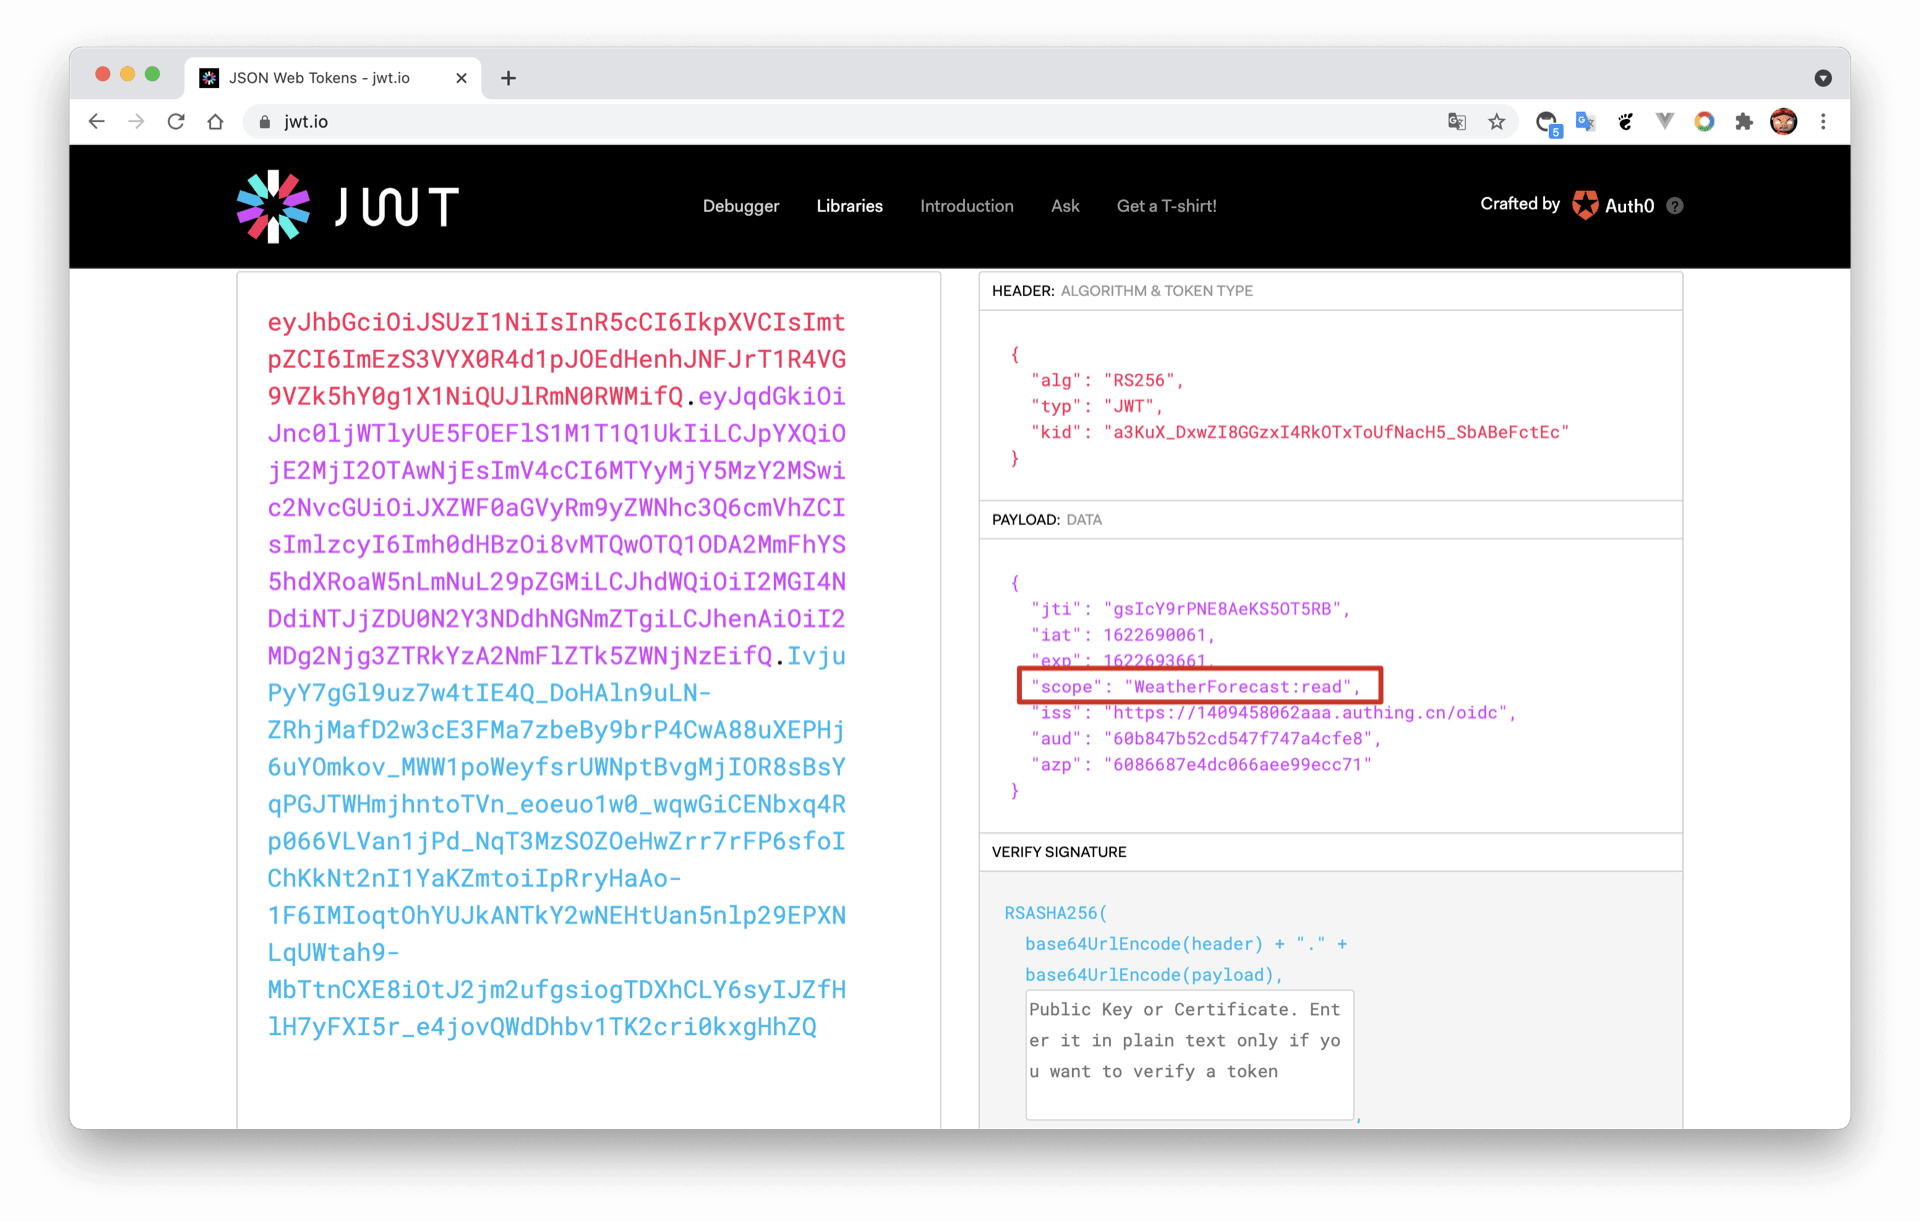Select Libraries in the JWT navigation
The image size is (1920, 1221).
pyautogui.click(x=849, y=206)
